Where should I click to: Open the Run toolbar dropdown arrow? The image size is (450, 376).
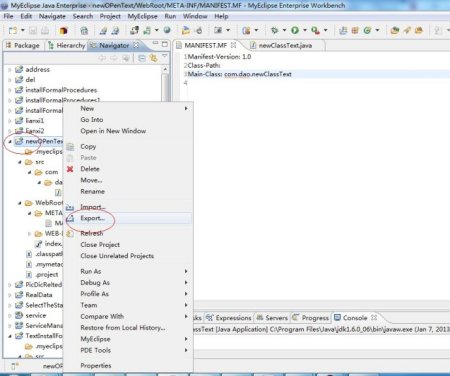coord(305,30)
